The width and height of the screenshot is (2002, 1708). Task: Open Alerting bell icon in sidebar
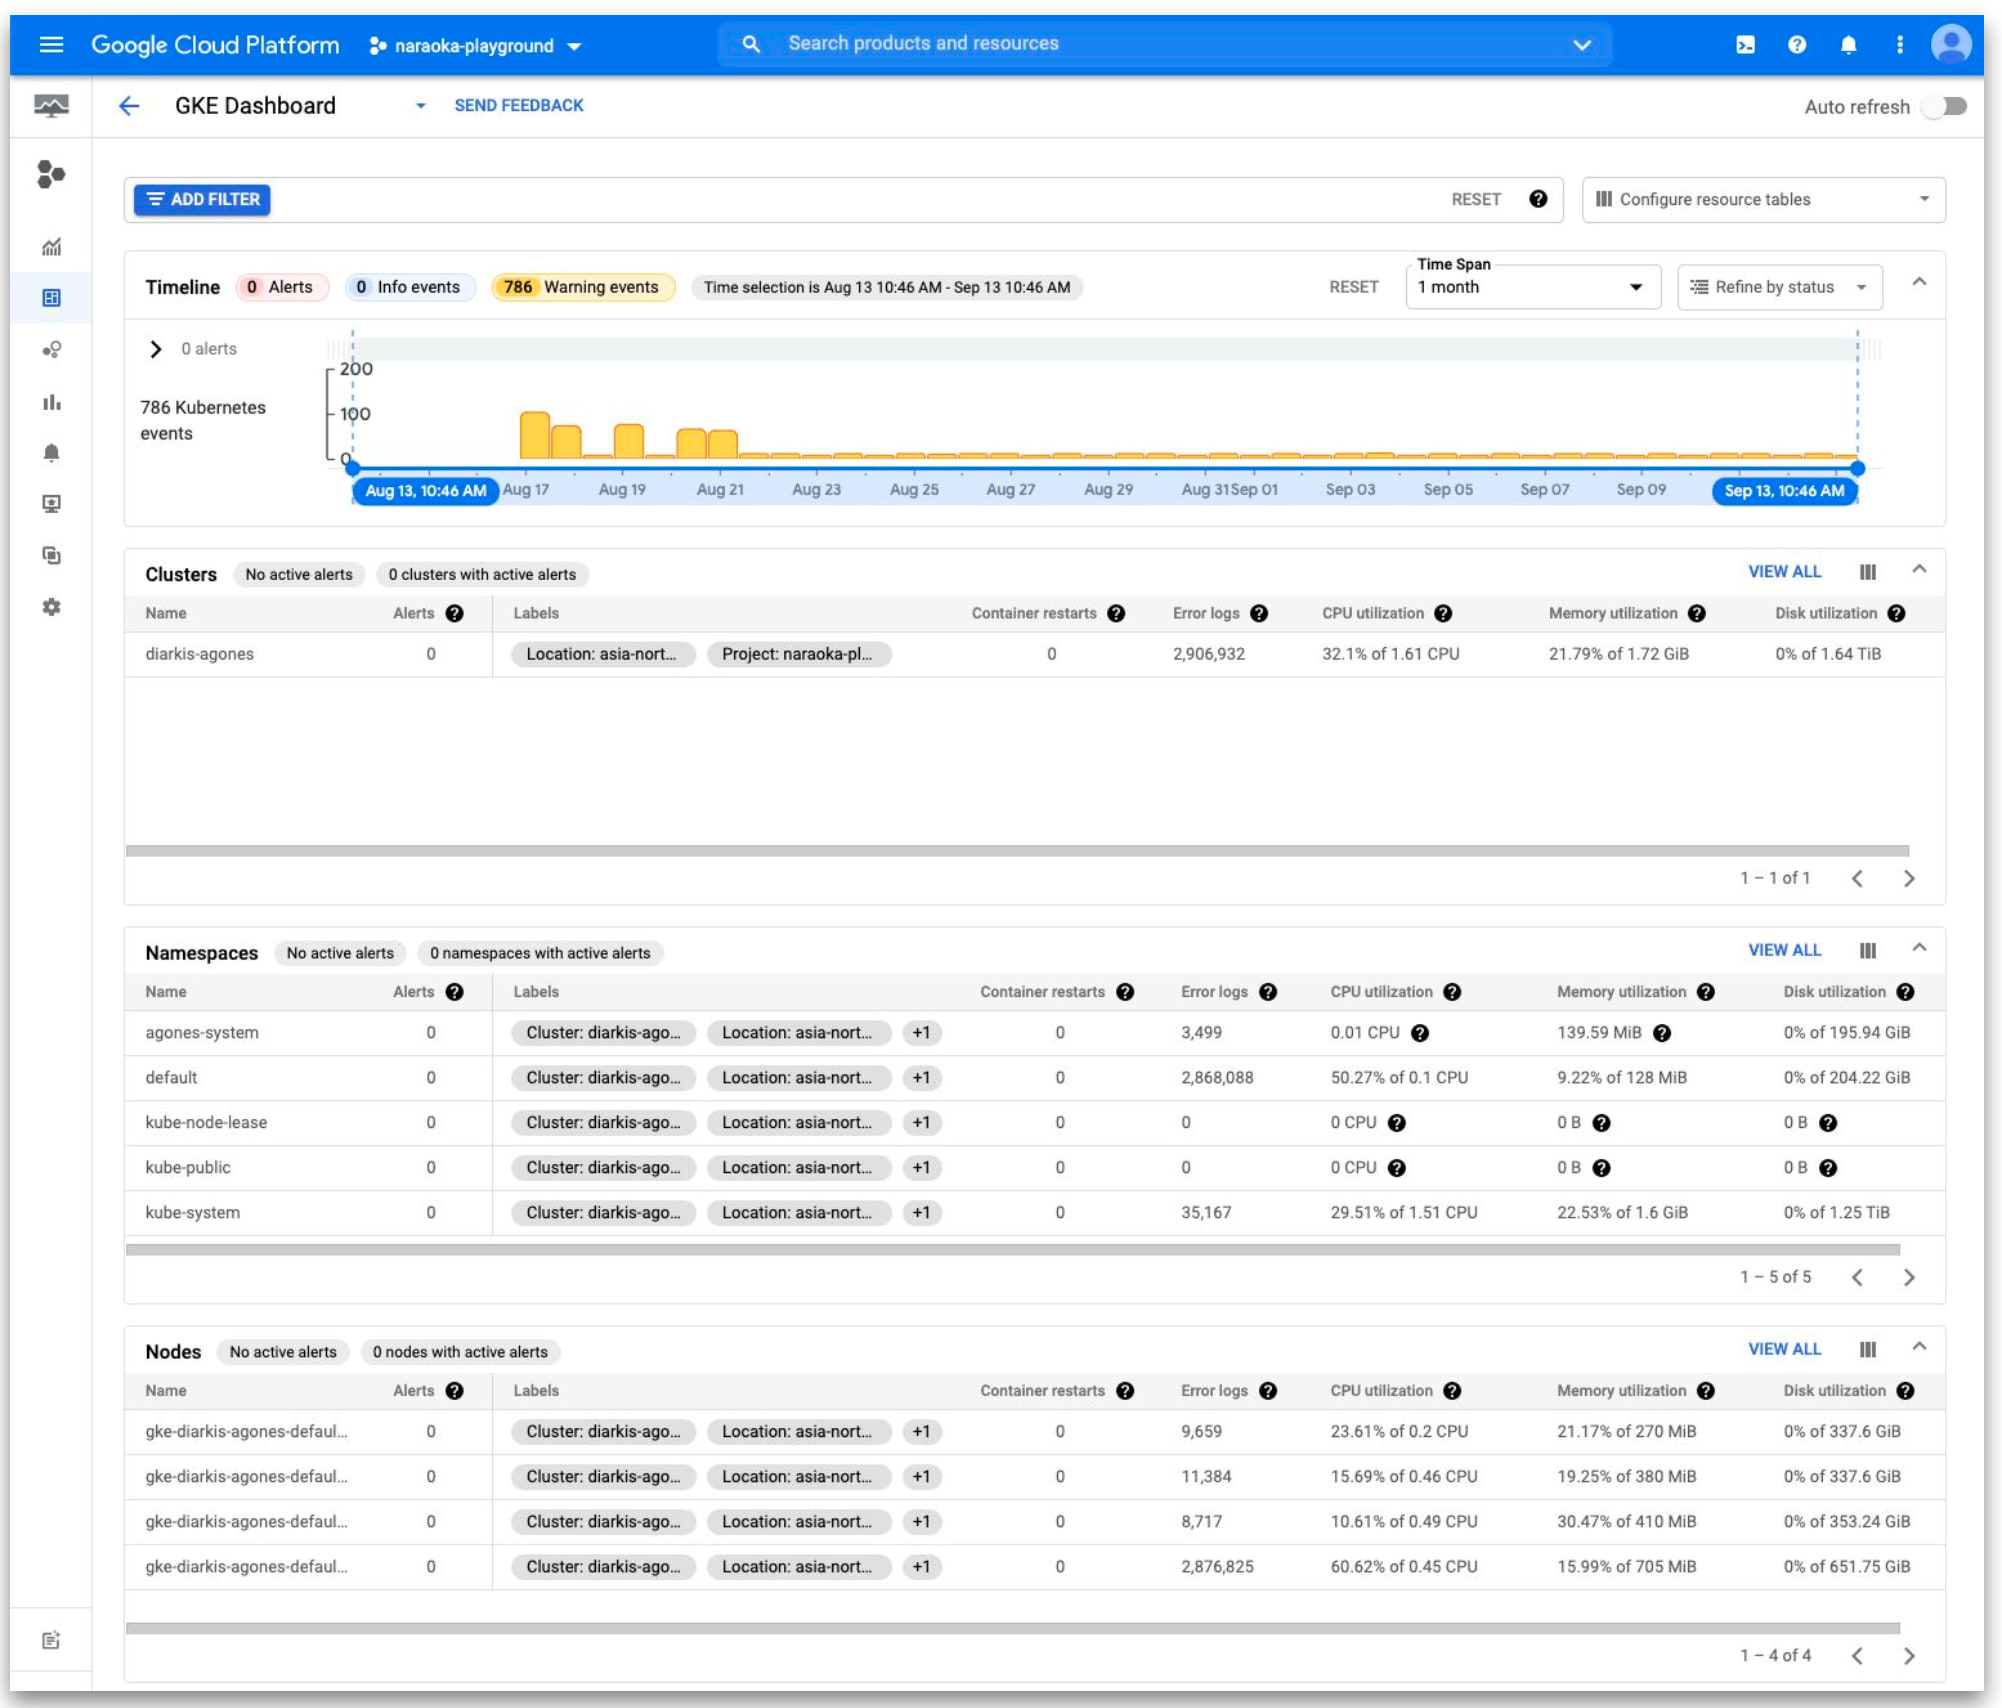[x=51, y=453]
